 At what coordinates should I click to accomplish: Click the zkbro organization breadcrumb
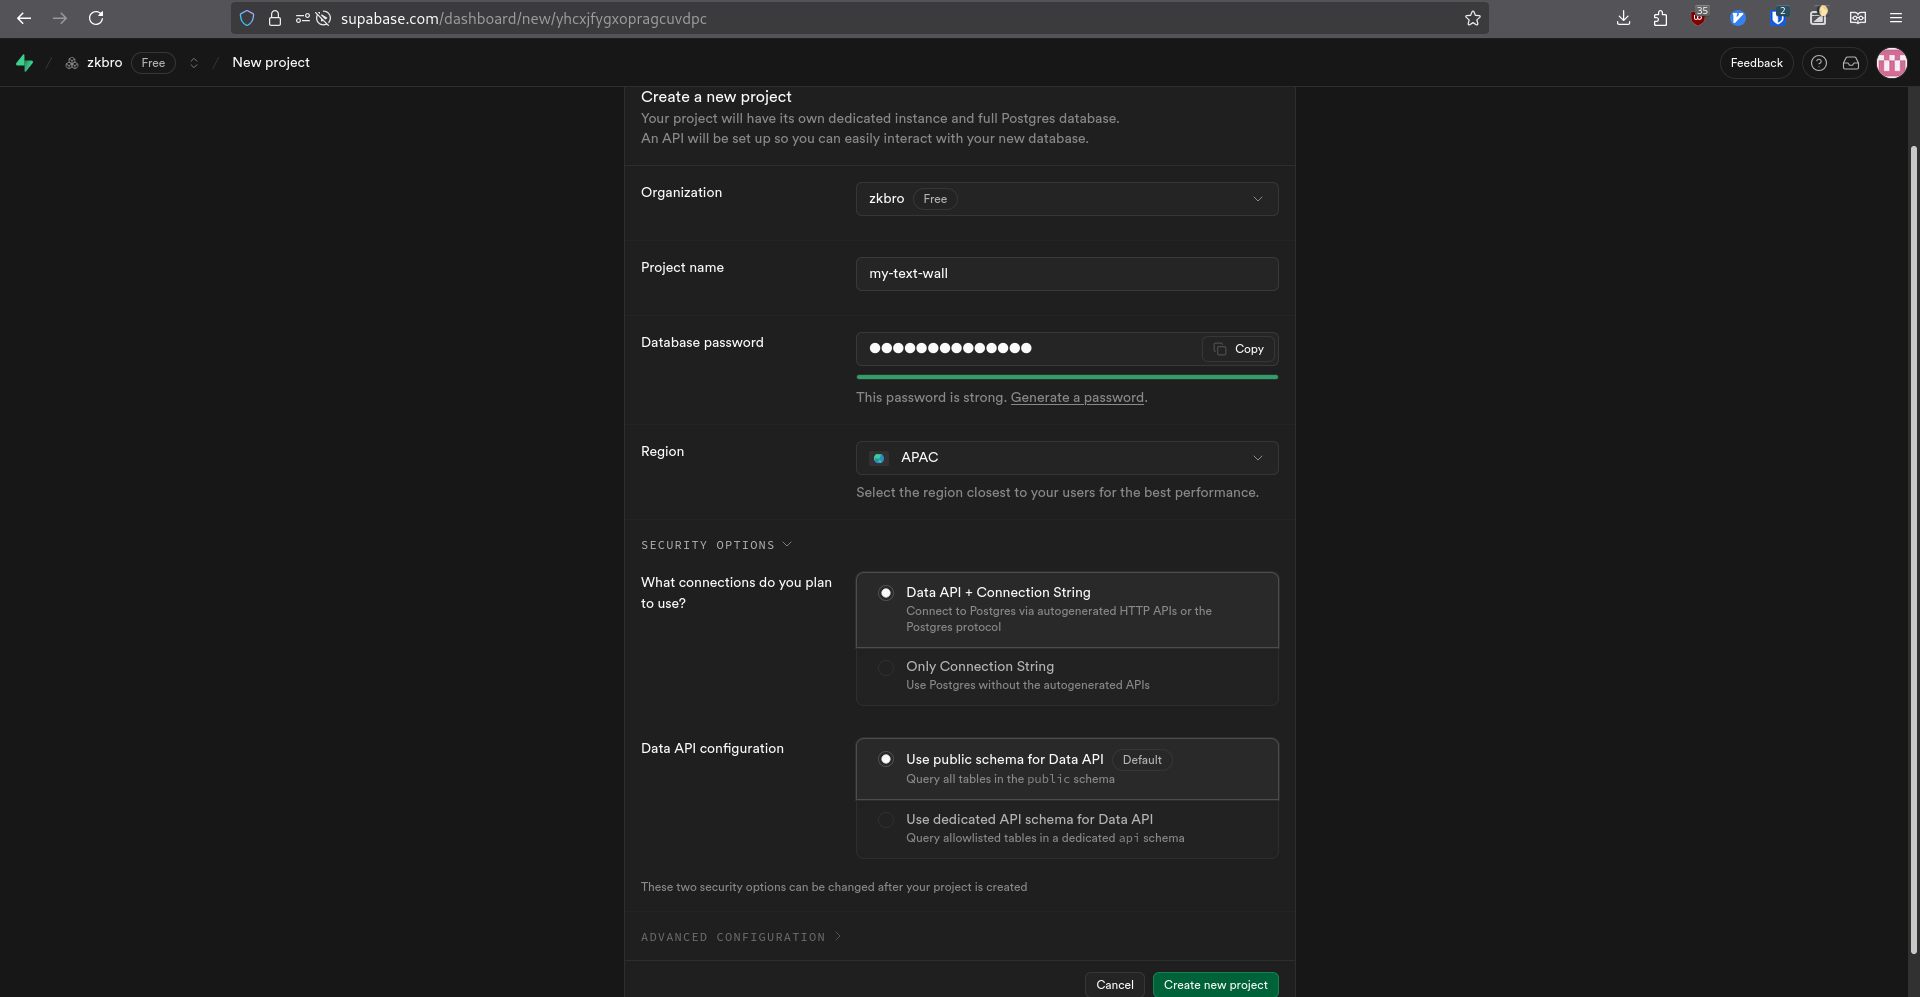tap(104, 63)
